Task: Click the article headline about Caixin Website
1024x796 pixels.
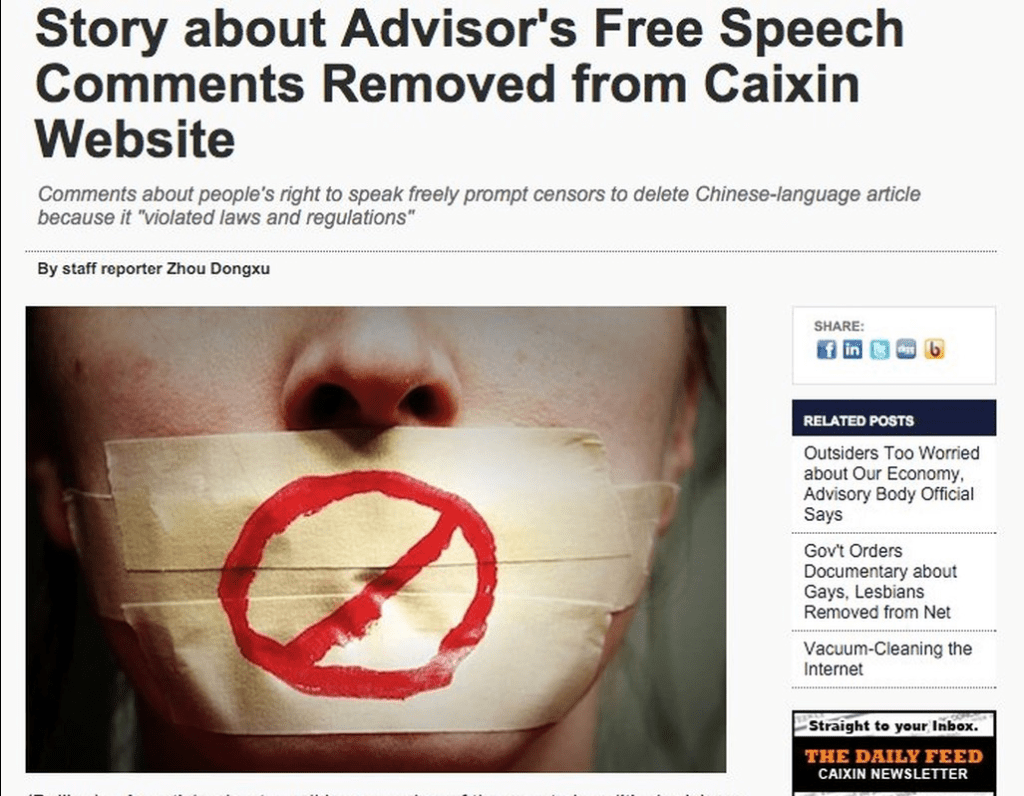Action: point(470,85)
